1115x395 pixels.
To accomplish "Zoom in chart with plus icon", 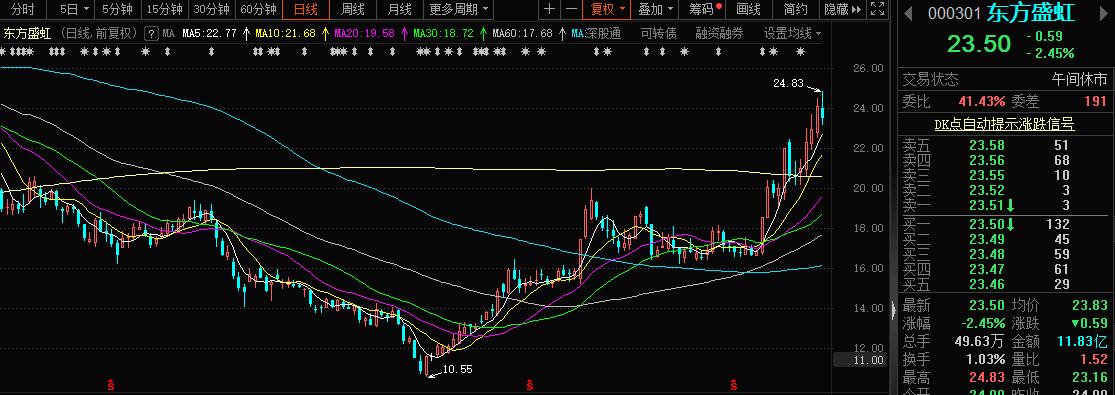I will click(549, 9).
